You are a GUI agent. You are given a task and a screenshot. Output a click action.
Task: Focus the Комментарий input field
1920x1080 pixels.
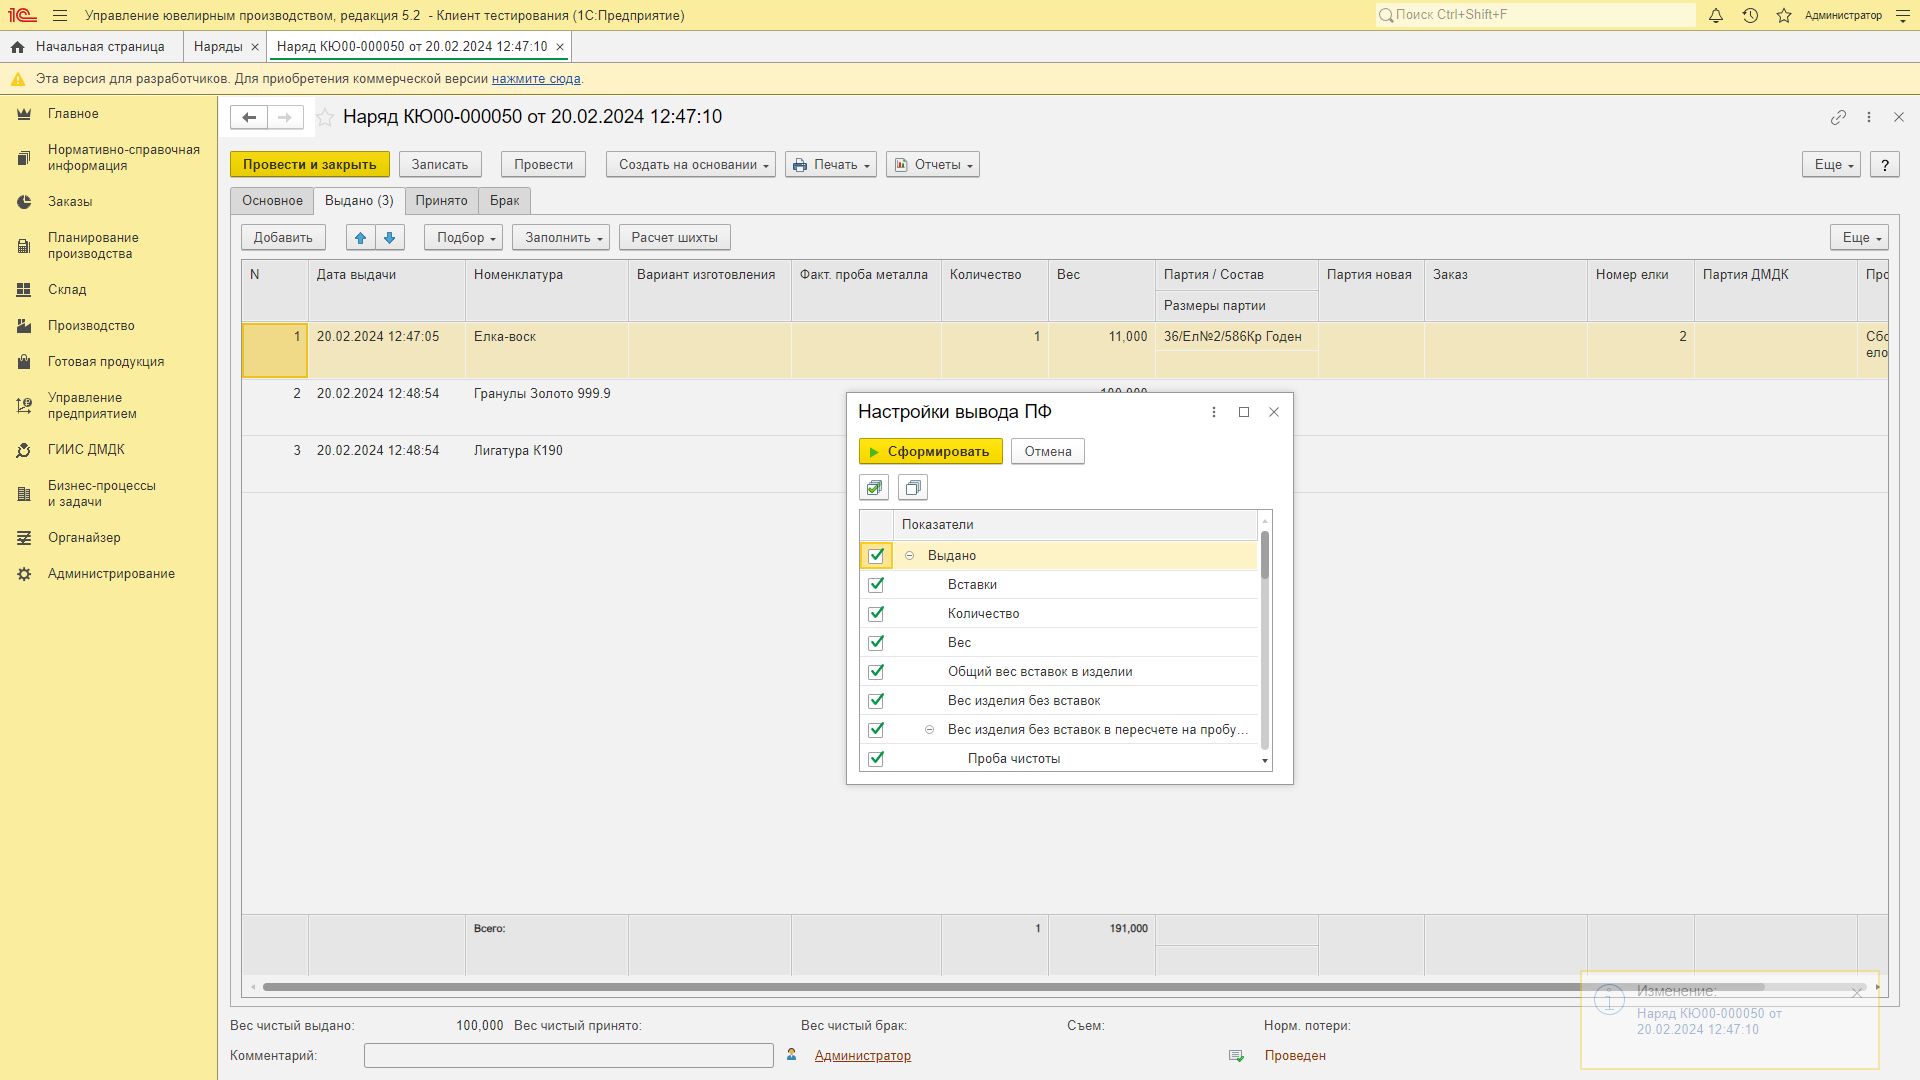569,1056
